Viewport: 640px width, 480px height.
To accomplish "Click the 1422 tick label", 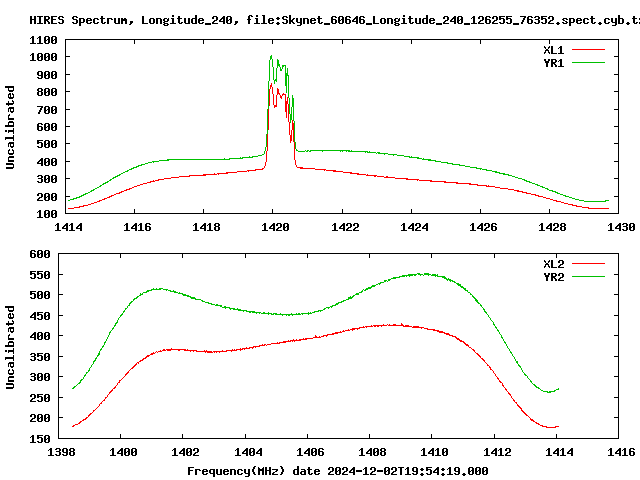I will [x=345, y=227].
